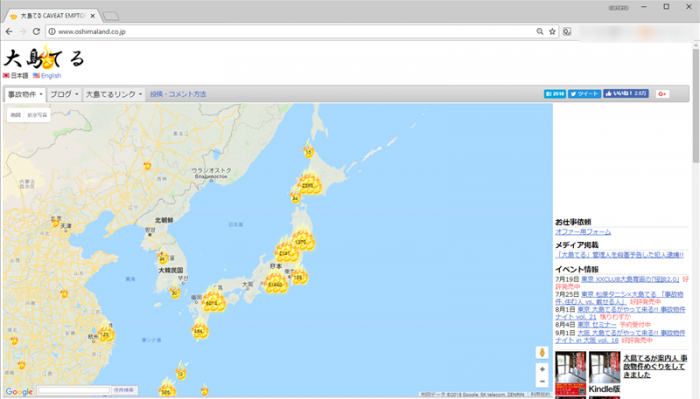Close the 大島てる browser tab

[x=92, y=16]
